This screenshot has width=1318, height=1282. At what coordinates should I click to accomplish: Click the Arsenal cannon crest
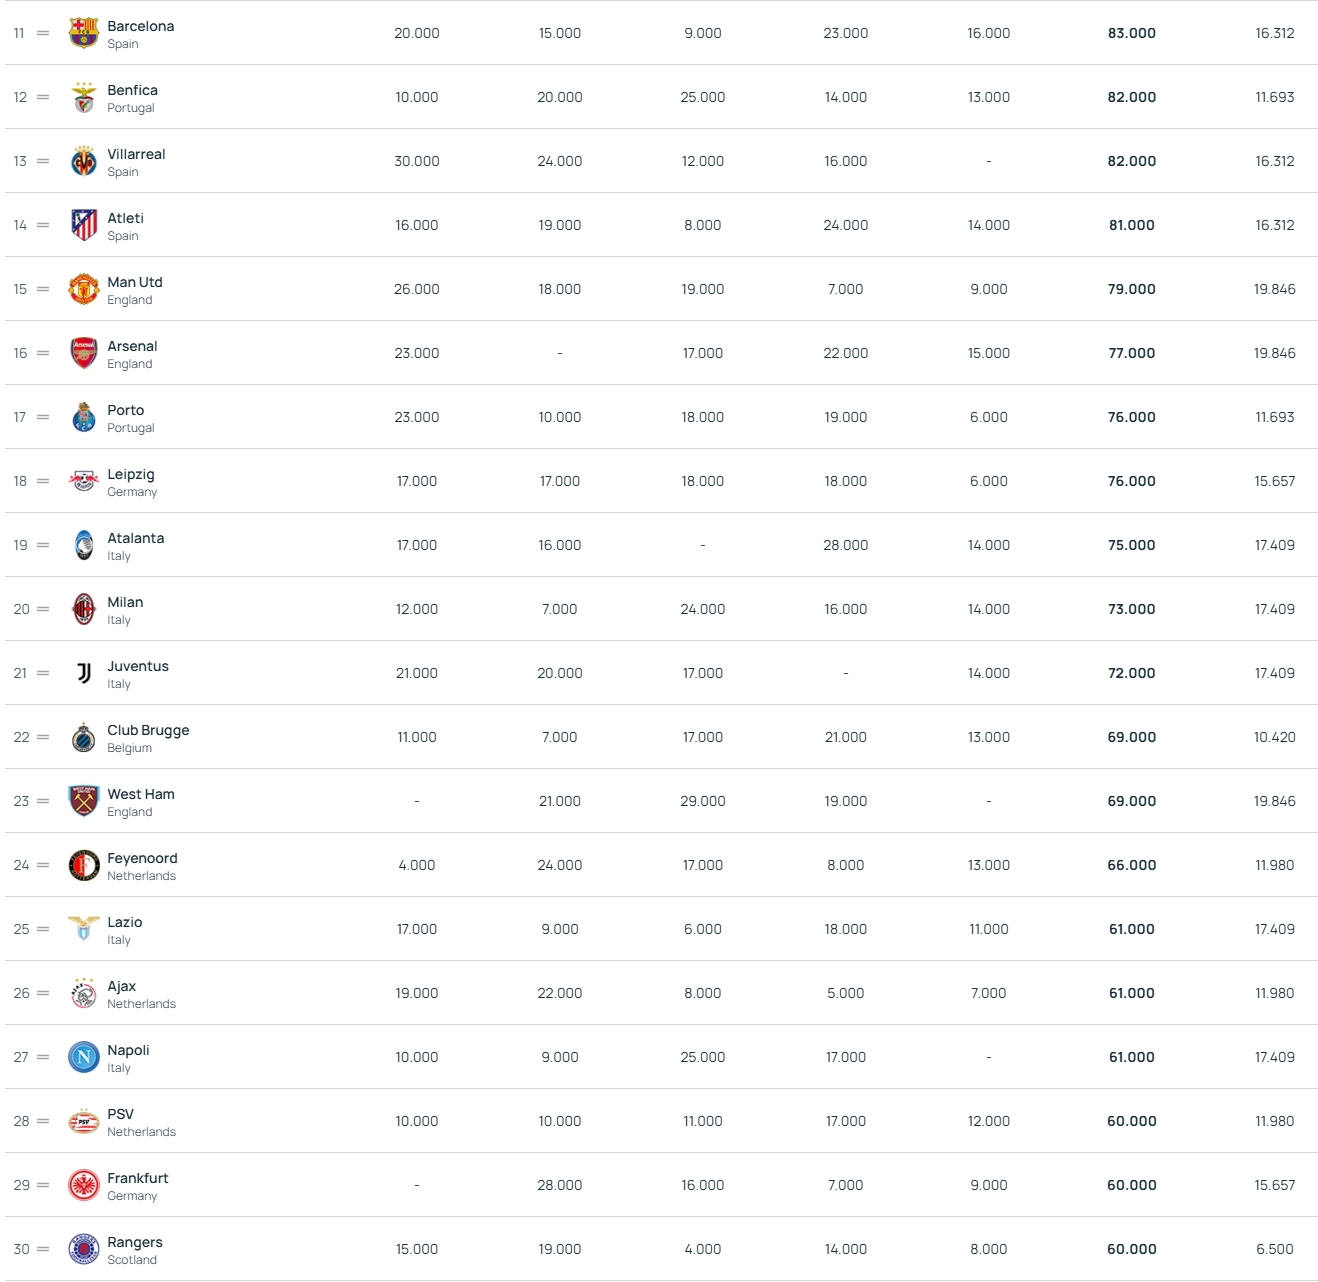84,353
